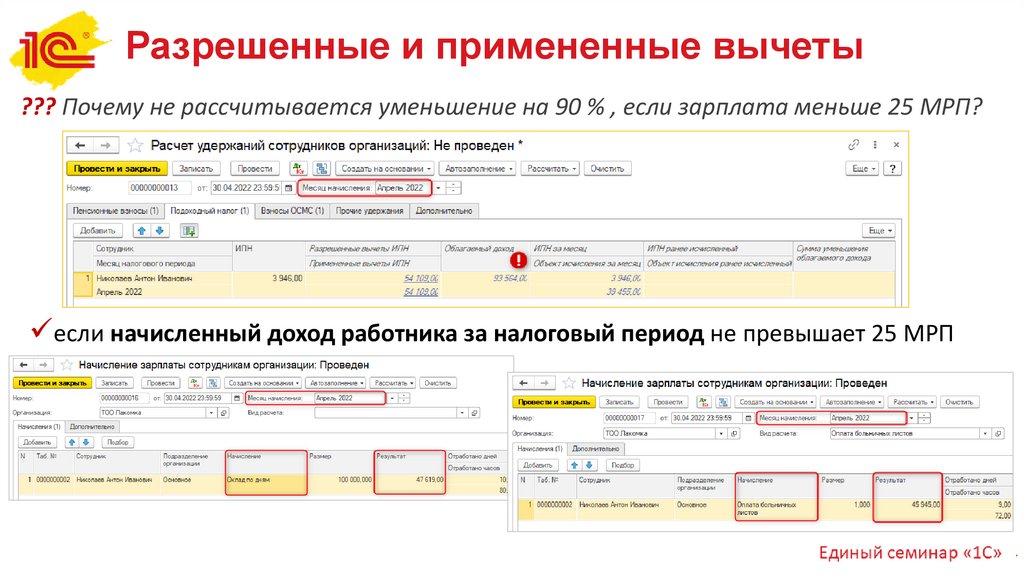Open calendar picker next to 30.04.2022 in Расчет удержаний
Viewport: 1024px width, 574px height.
tap(288, 188)
